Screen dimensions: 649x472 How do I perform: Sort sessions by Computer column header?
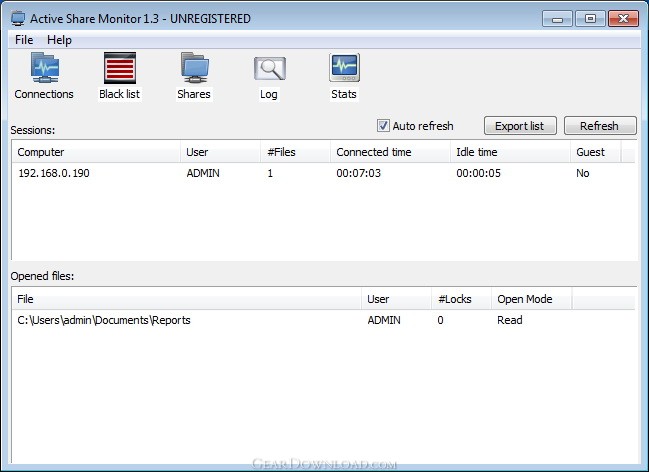(96, 152)
